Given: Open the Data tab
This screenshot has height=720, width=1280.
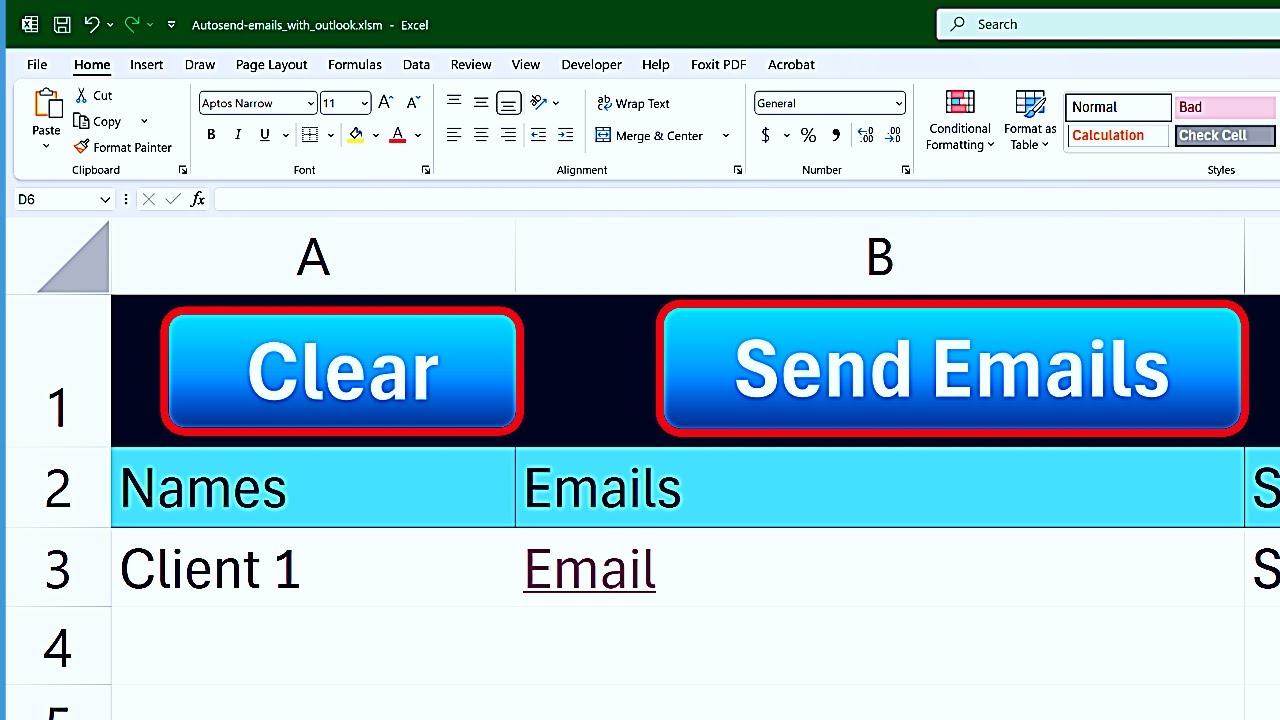Looking at the screenshot, I should coord(416,64).
